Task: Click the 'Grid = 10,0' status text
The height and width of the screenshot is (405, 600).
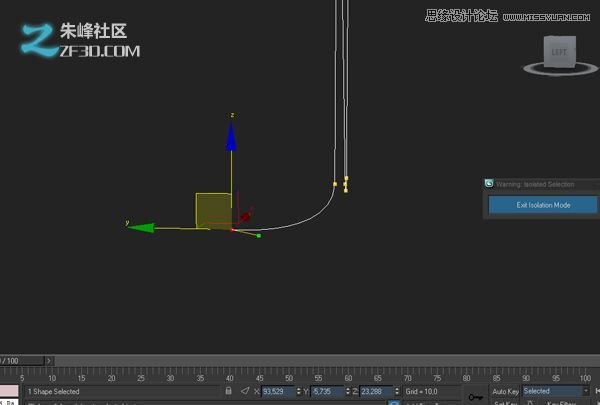Action: pyautogui.click(x=421, y=391)
